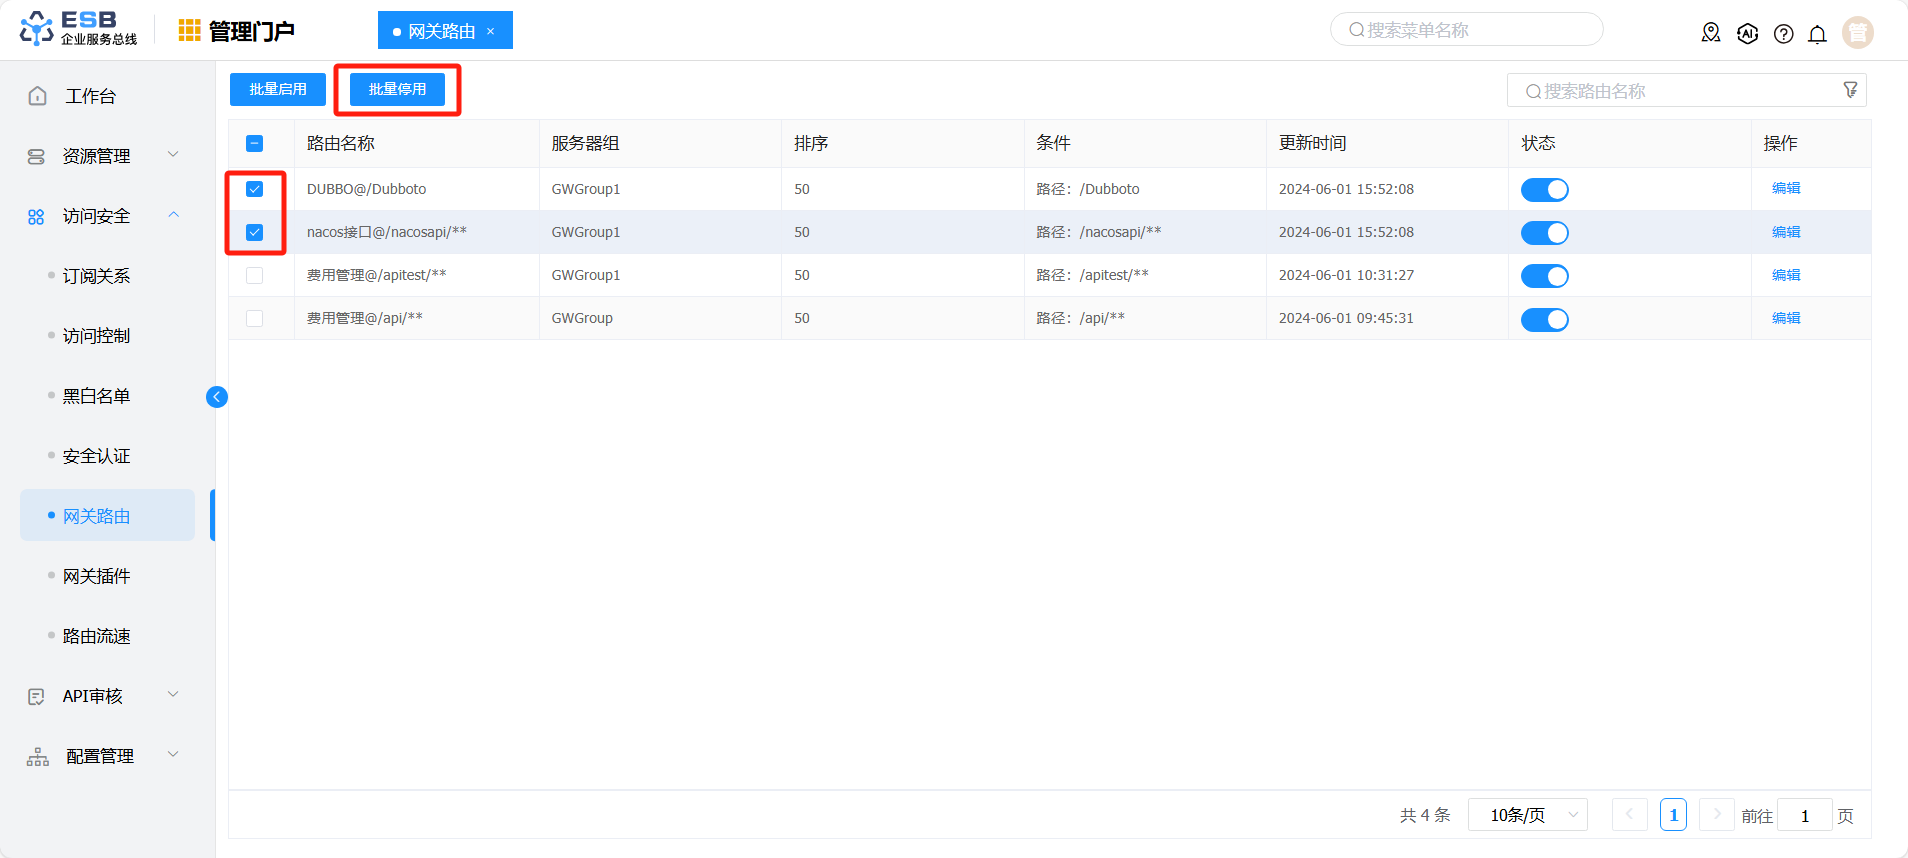Screen dimensions: 1908x858
Task: Toggle status switch for 费用管理@/api/** route
Action: coord(1544,319)
